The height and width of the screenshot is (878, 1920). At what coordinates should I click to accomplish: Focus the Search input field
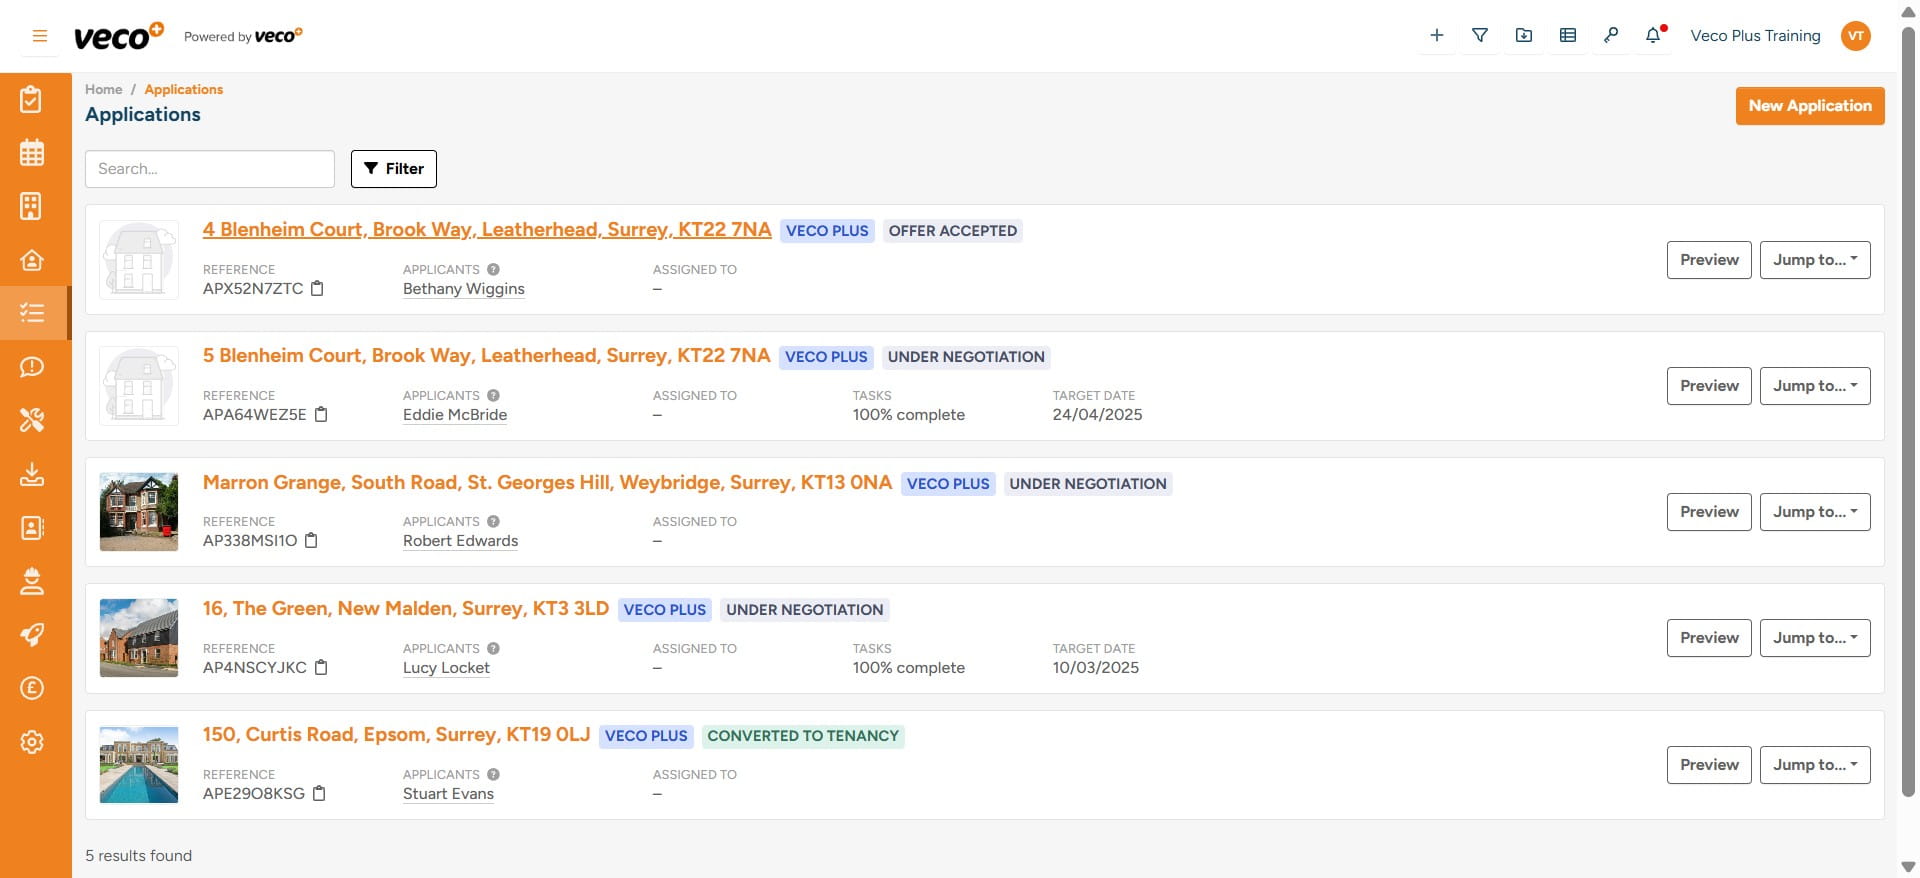pos(210,169)
